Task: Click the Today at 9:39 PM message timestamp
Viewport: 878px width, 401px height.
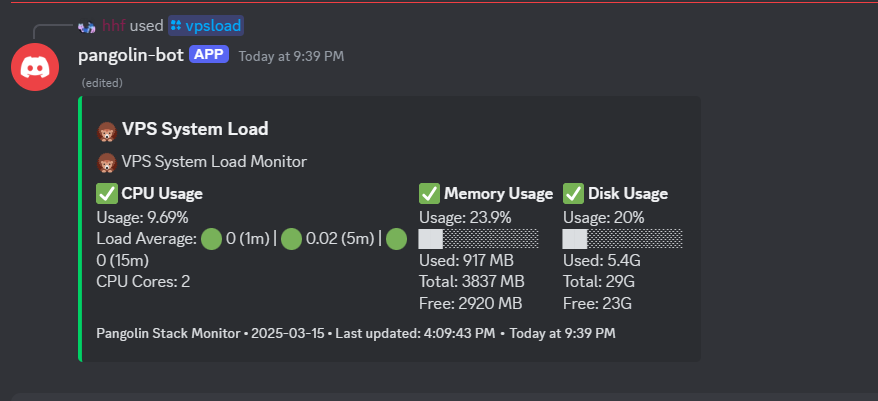Action: 291,56
